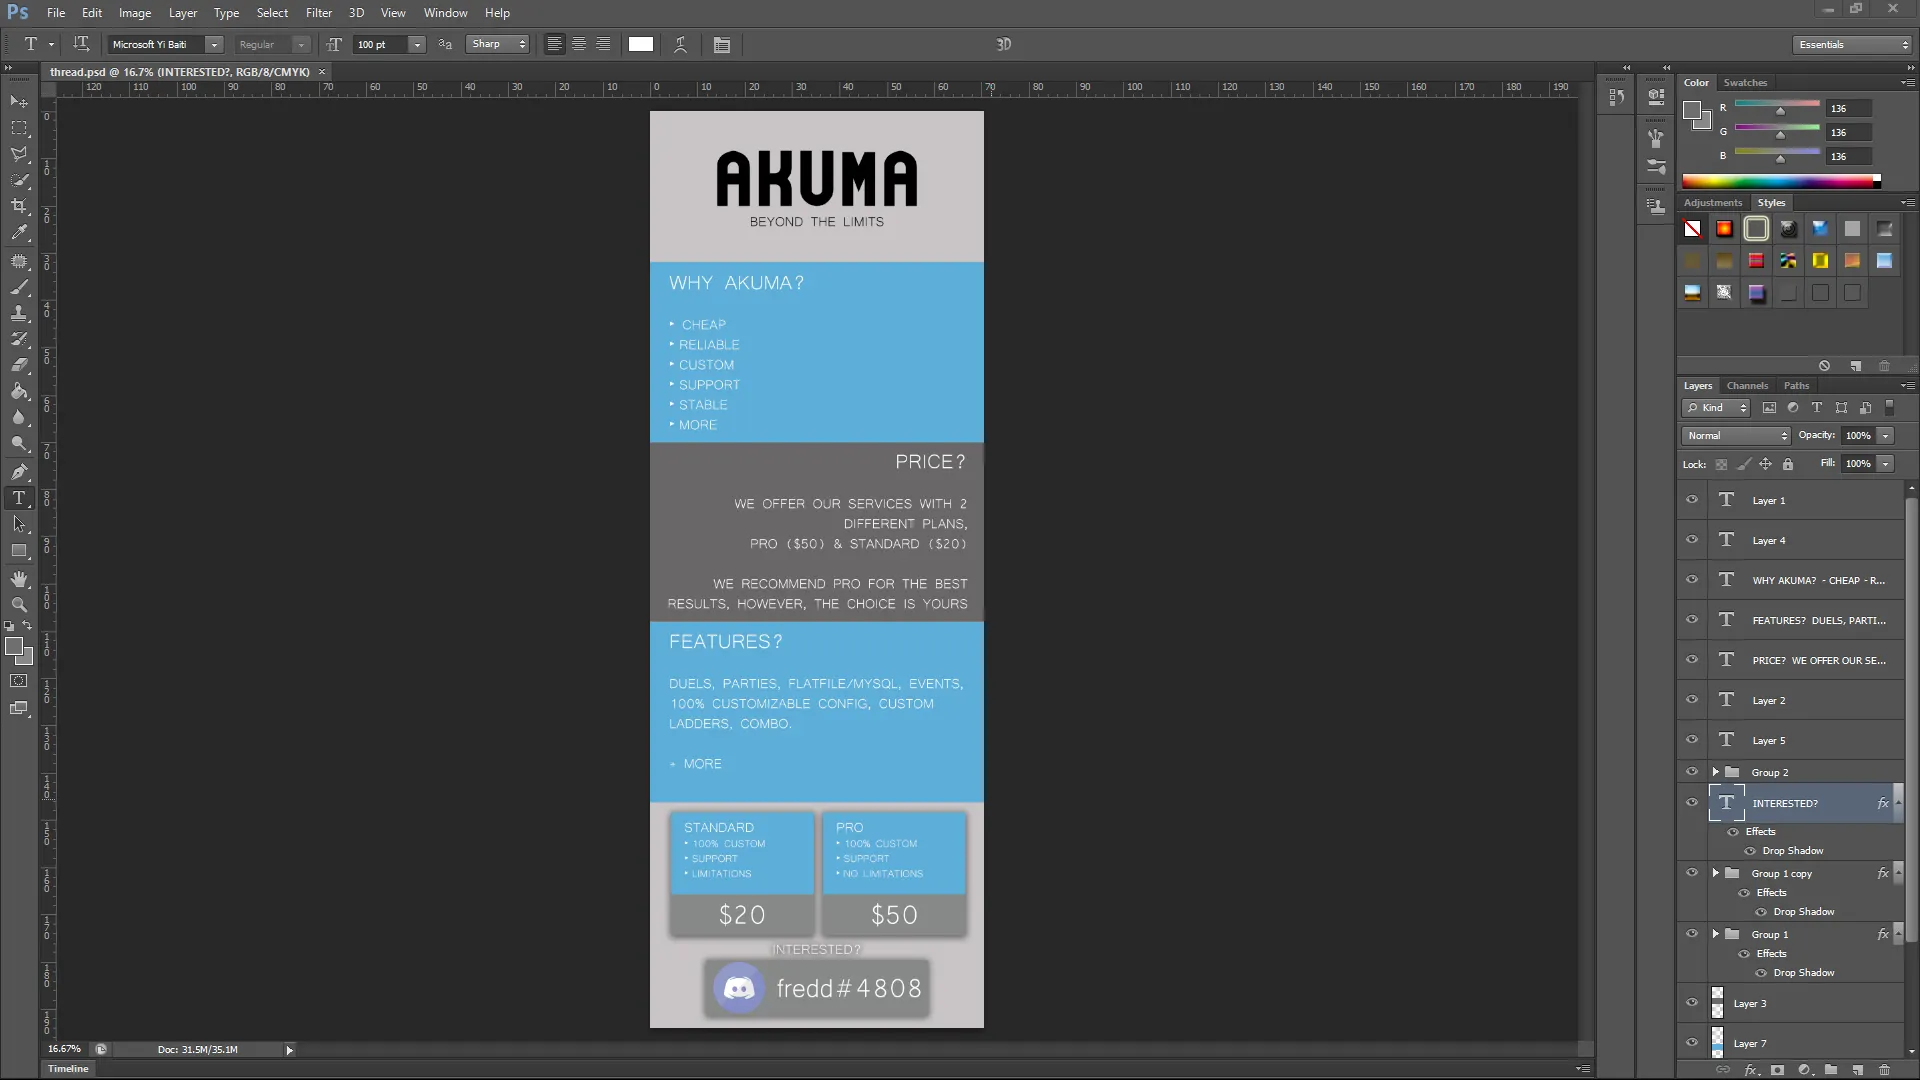Click the create new group icon
1920x1080 pixels.
tap(1831, 1069)
